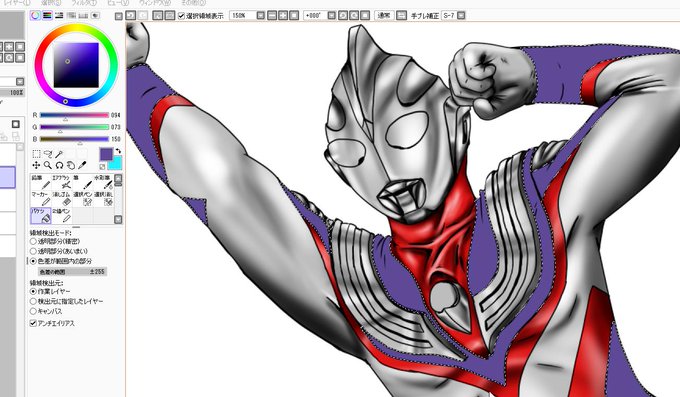This screenshot has height=397, width=680.
Task: Adjust the green (G) channel slider
Action: pos(74,127)
